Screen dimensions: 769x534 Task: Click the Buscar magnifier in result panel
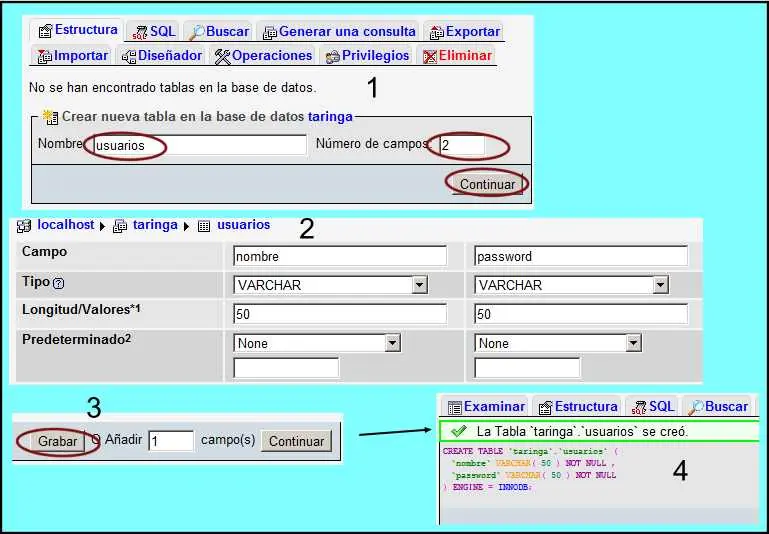pyautogui.click(x=696, y=407)
